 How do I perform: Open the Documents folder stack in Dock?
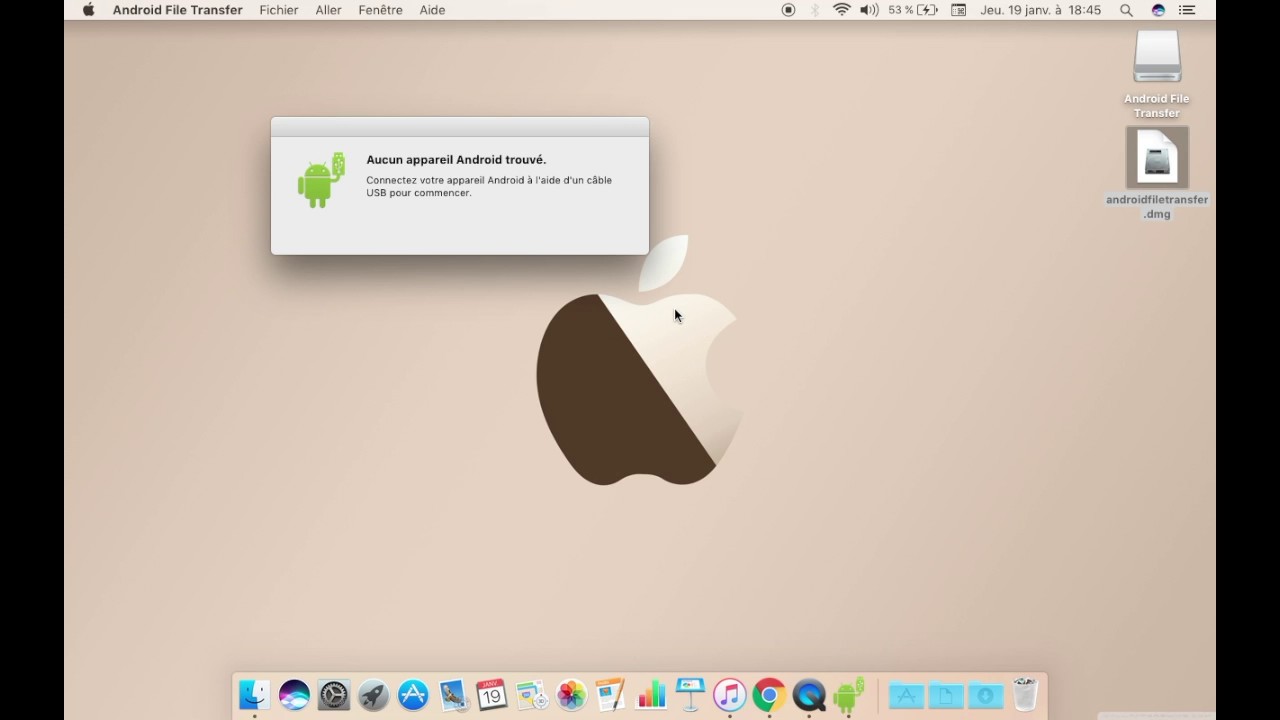(x=945, y=694)
